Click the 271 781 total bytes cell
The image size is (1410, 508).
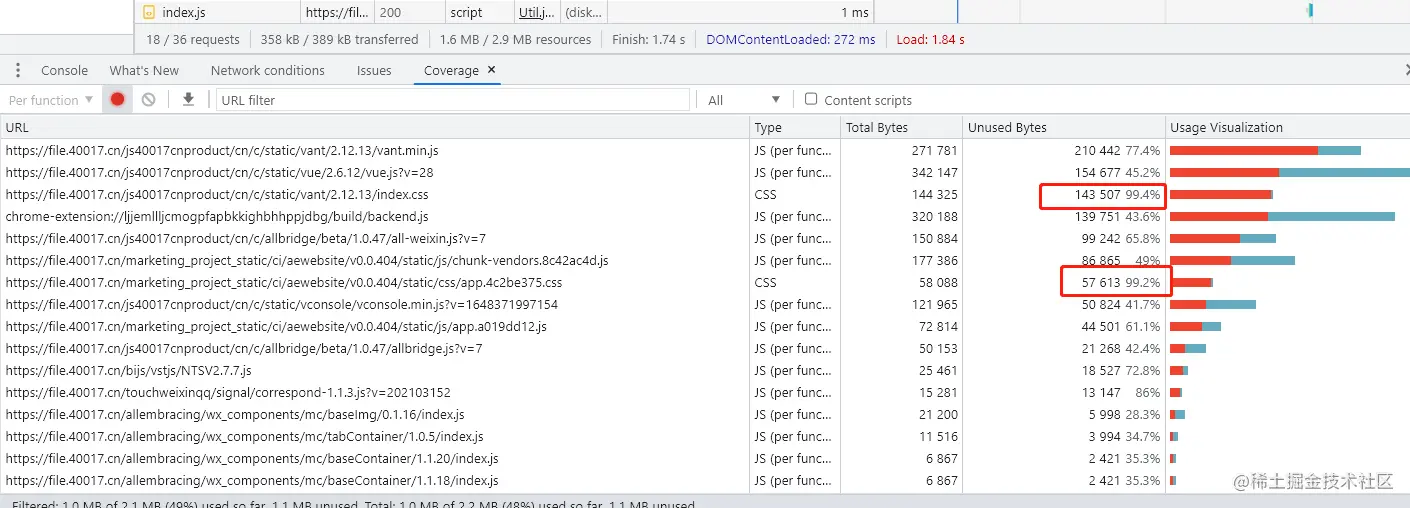pyautogui.click(x=901, y=150)
